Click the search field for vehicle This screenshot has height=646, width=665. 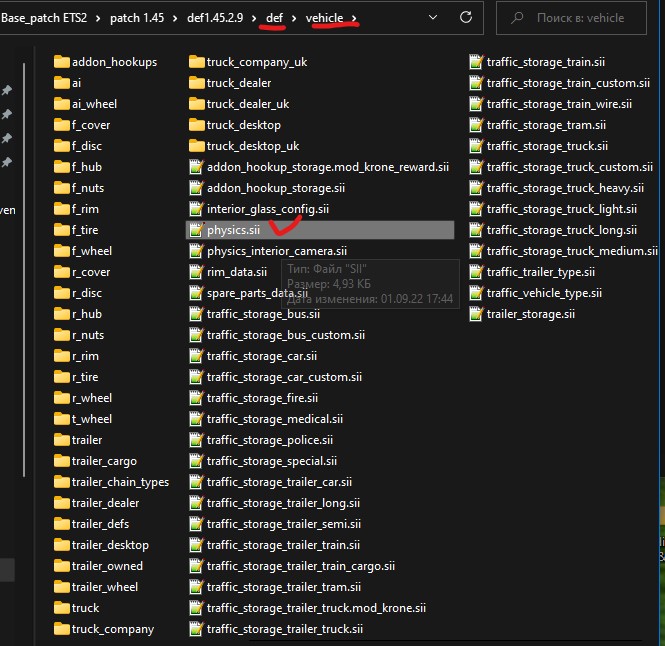(571, 18)
